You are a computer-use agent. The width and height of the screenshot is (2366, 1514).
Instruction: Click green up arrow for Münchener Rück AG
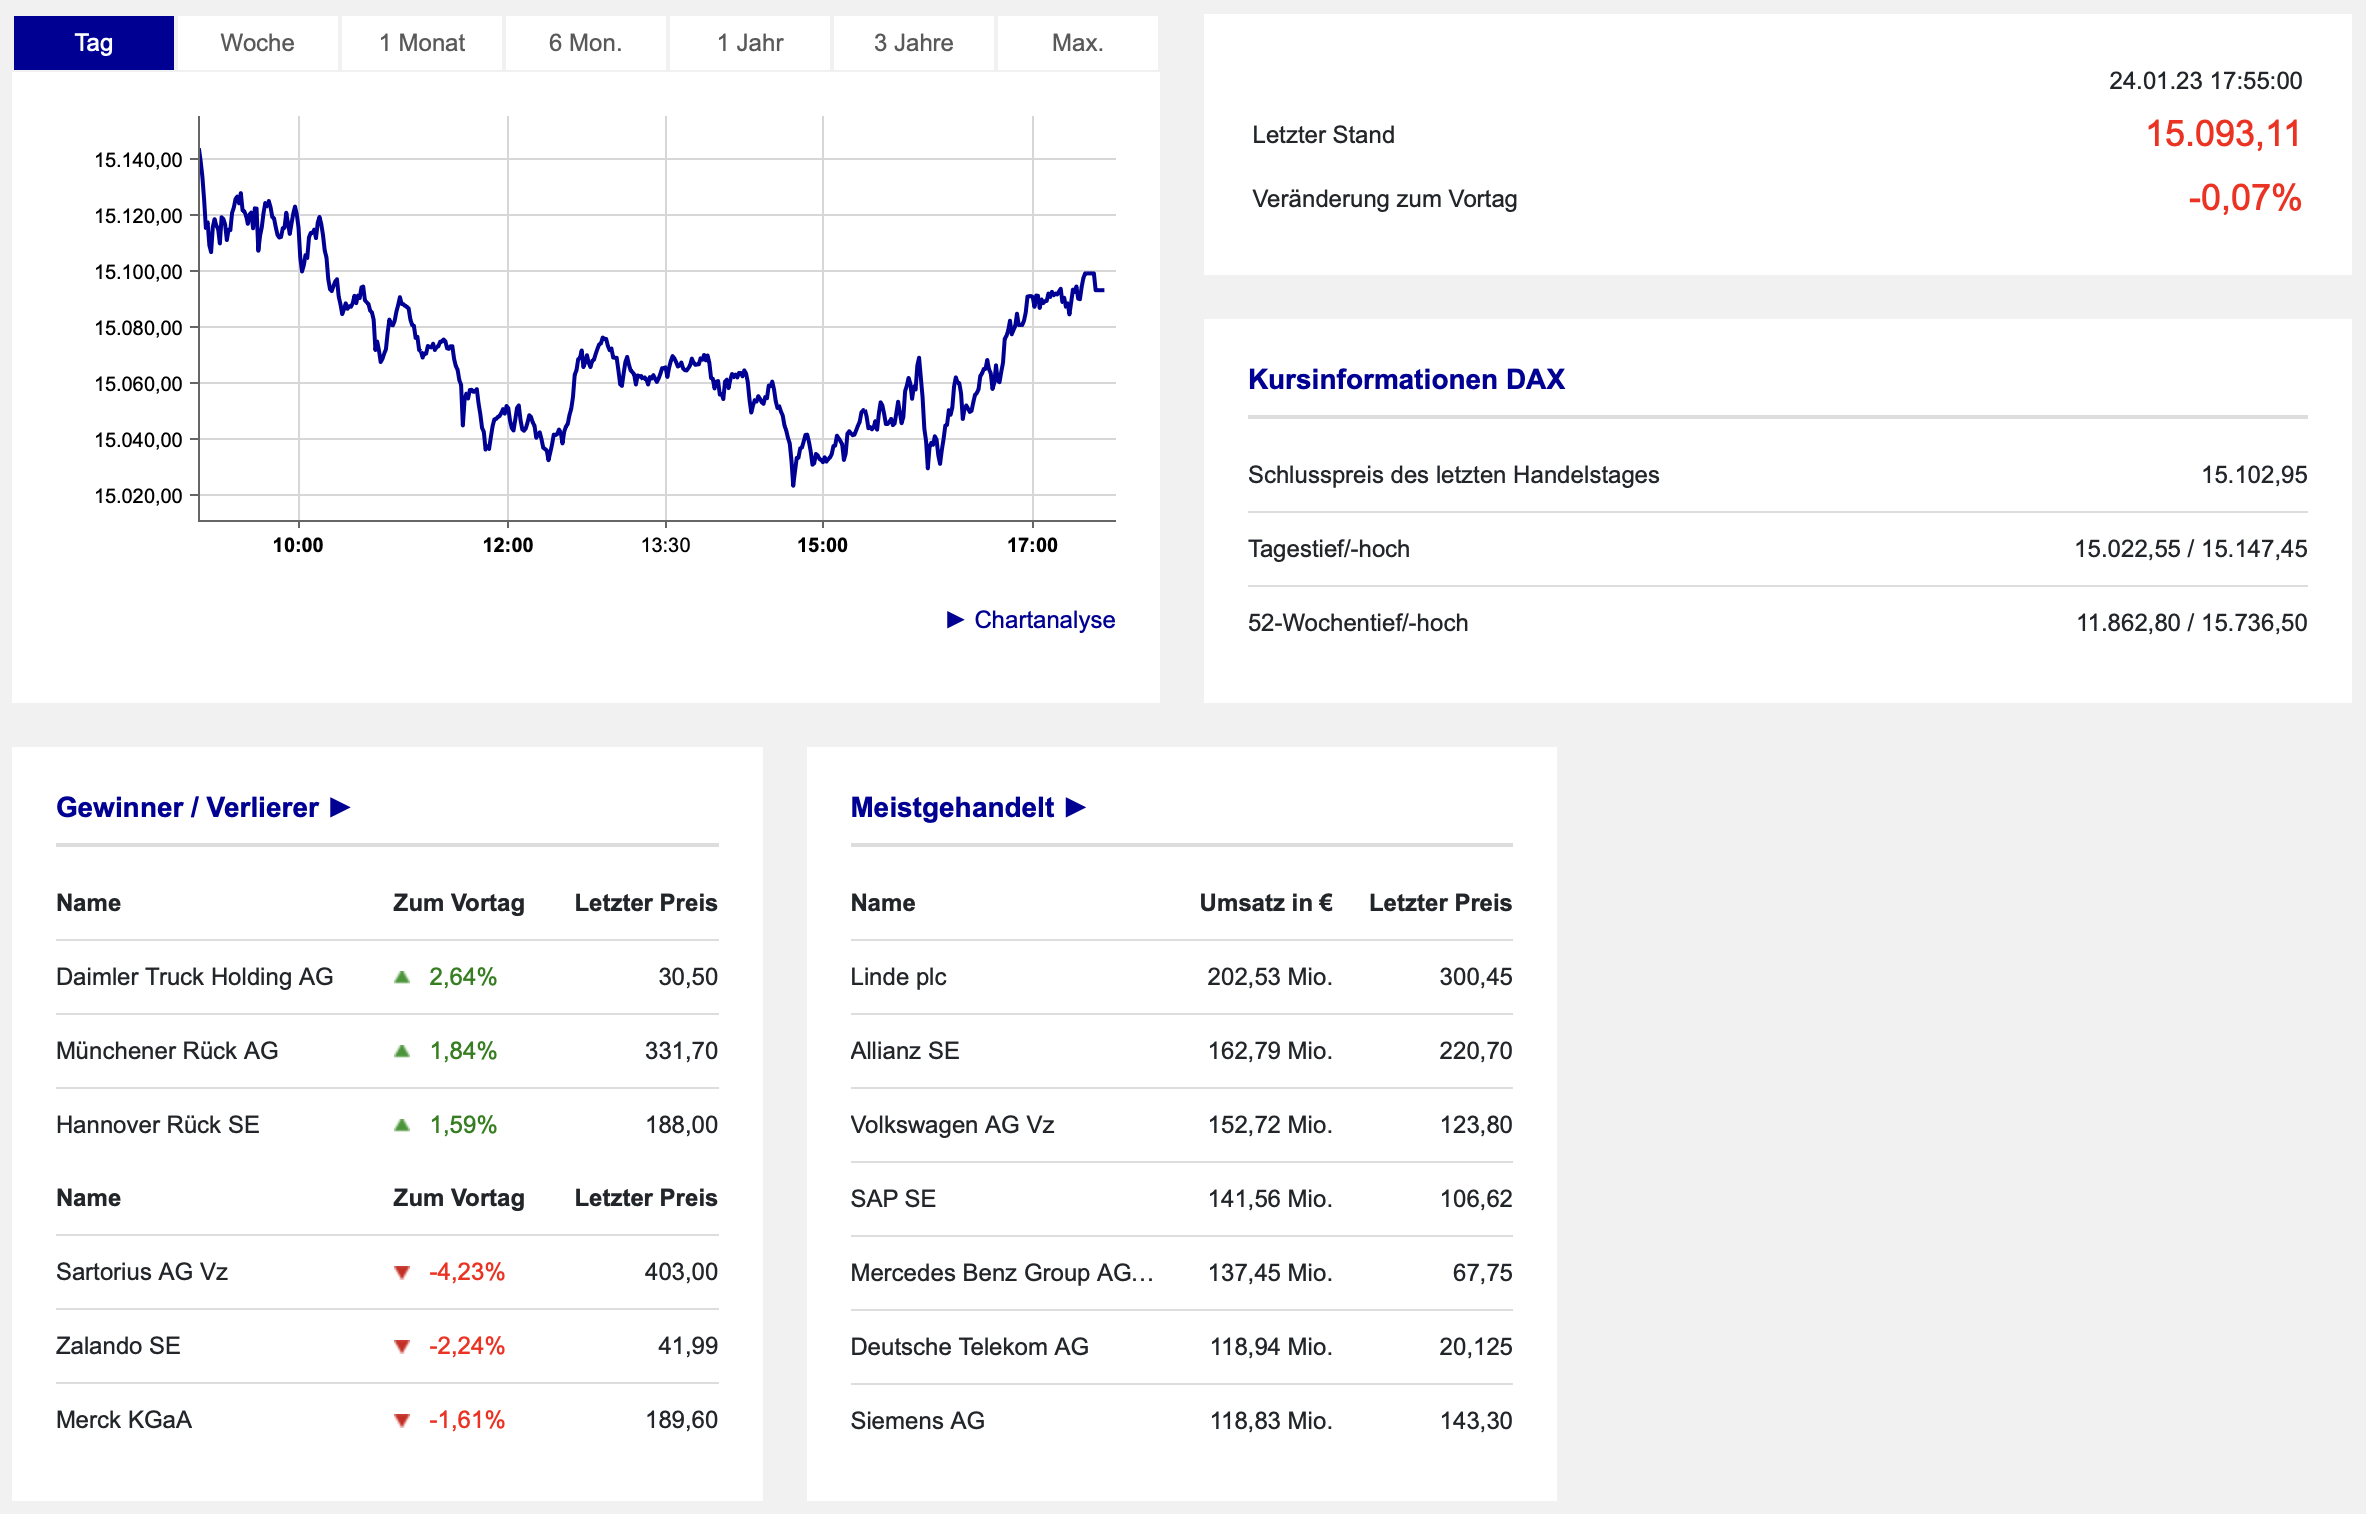[x=402, y=1051]
